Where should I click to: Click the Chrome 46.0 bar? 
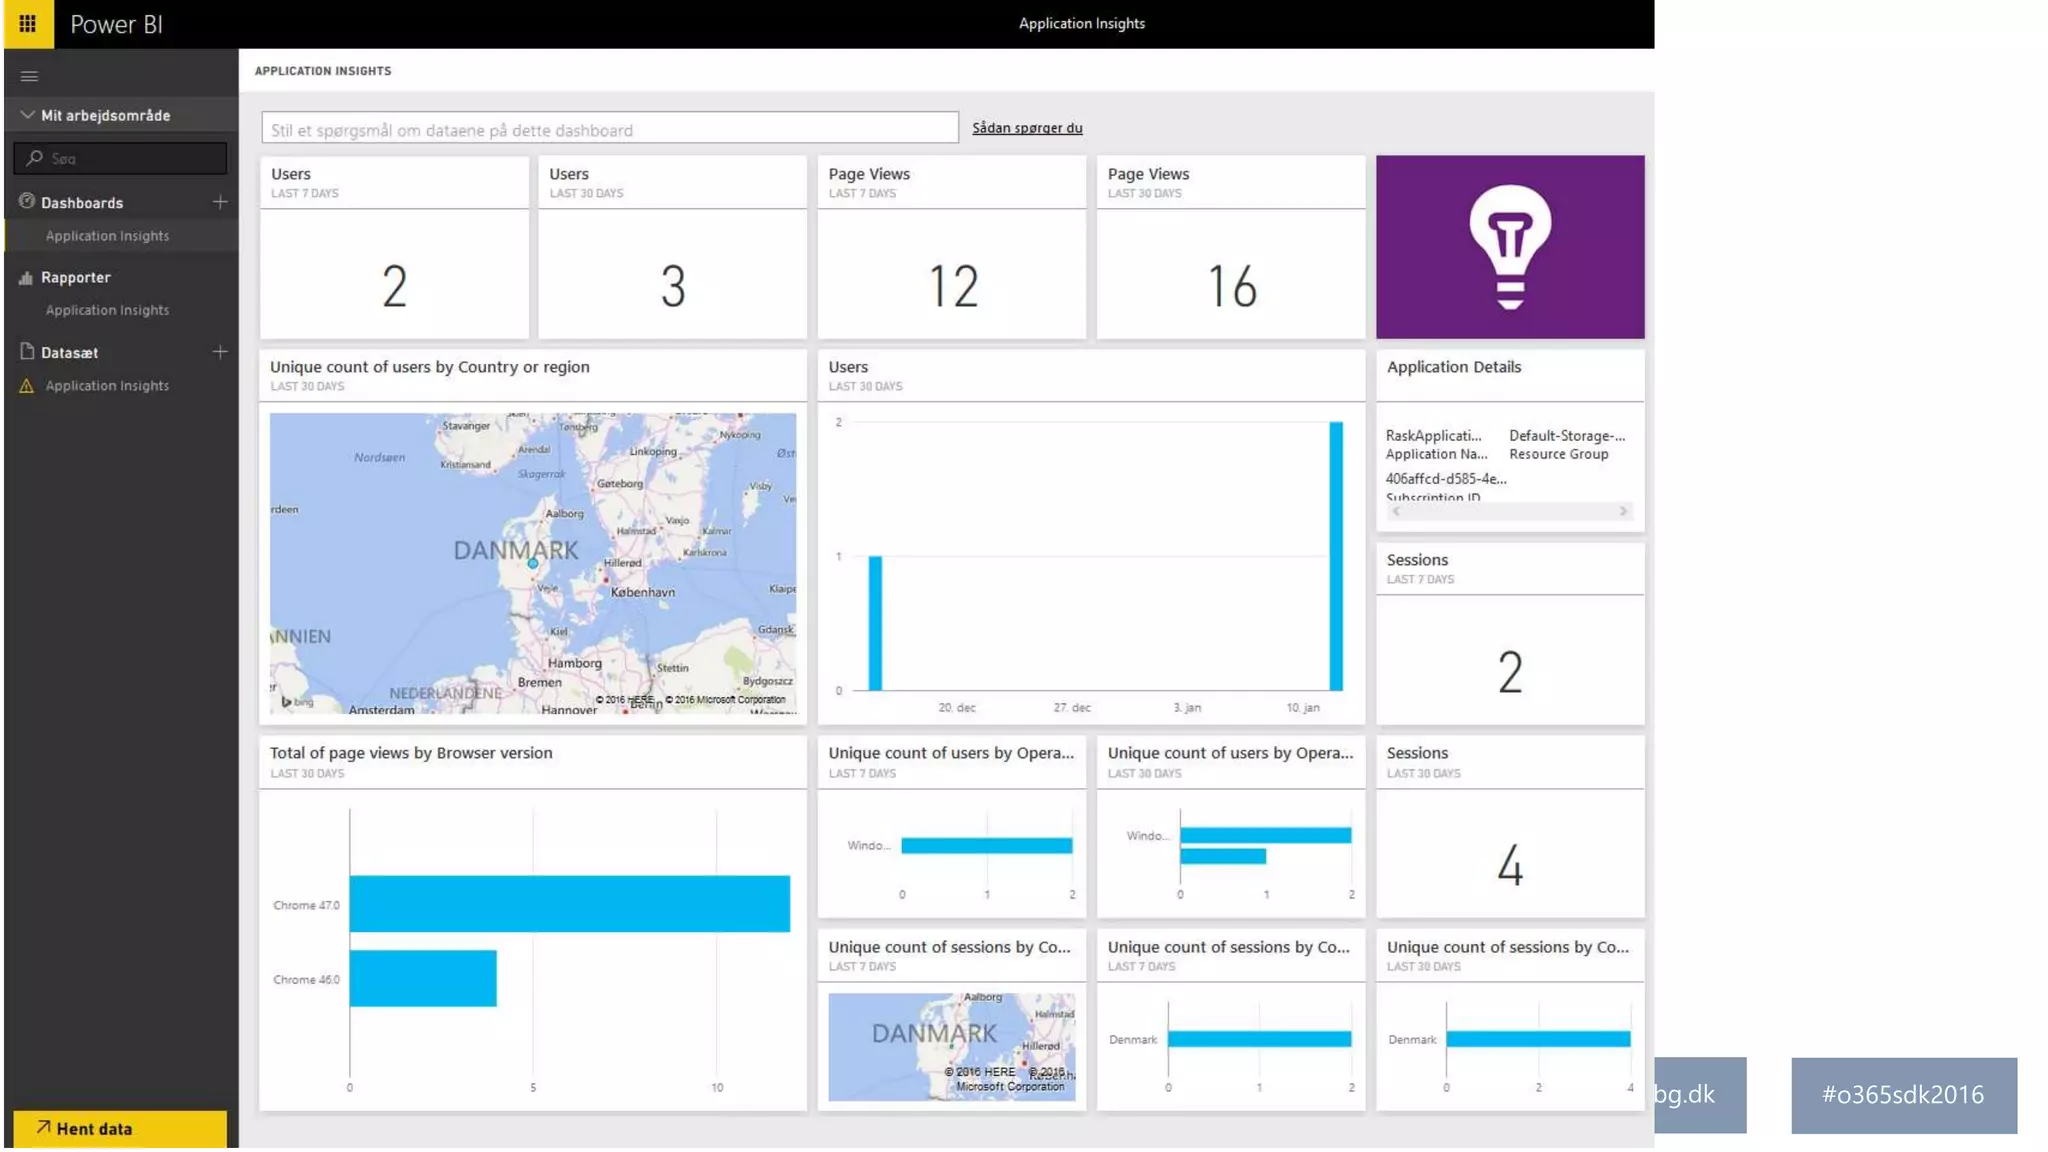423,979
